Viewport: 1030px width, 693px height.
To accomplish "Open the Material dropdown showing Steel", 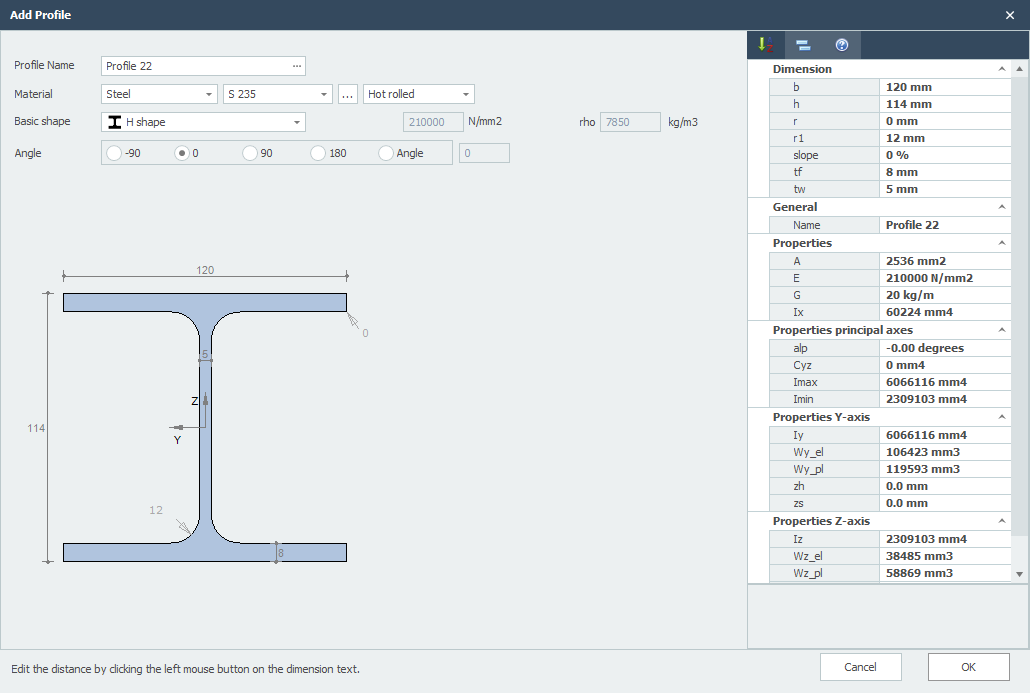I will tap(210, 93).
